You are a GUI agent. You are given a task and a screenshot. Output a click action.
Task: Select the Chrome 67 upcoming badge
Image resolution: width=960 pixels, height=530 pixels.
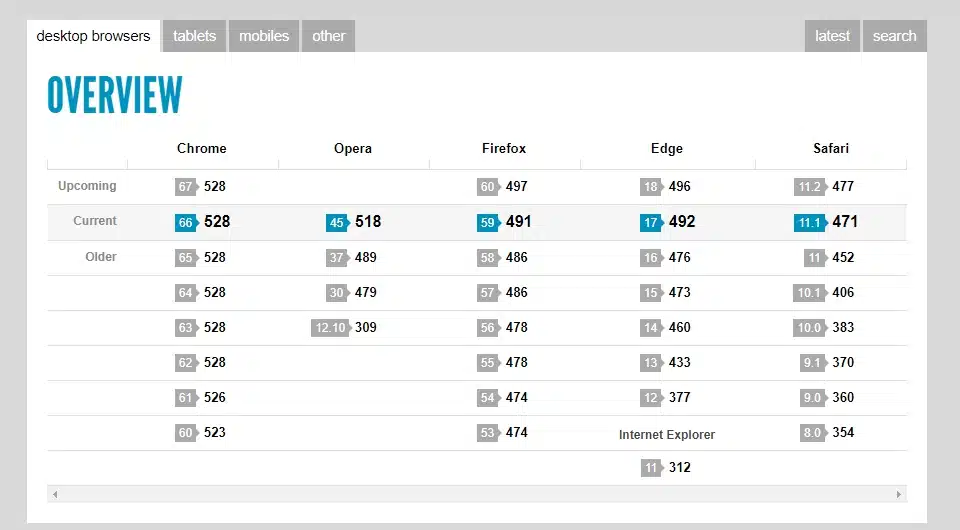pos(185,187)
